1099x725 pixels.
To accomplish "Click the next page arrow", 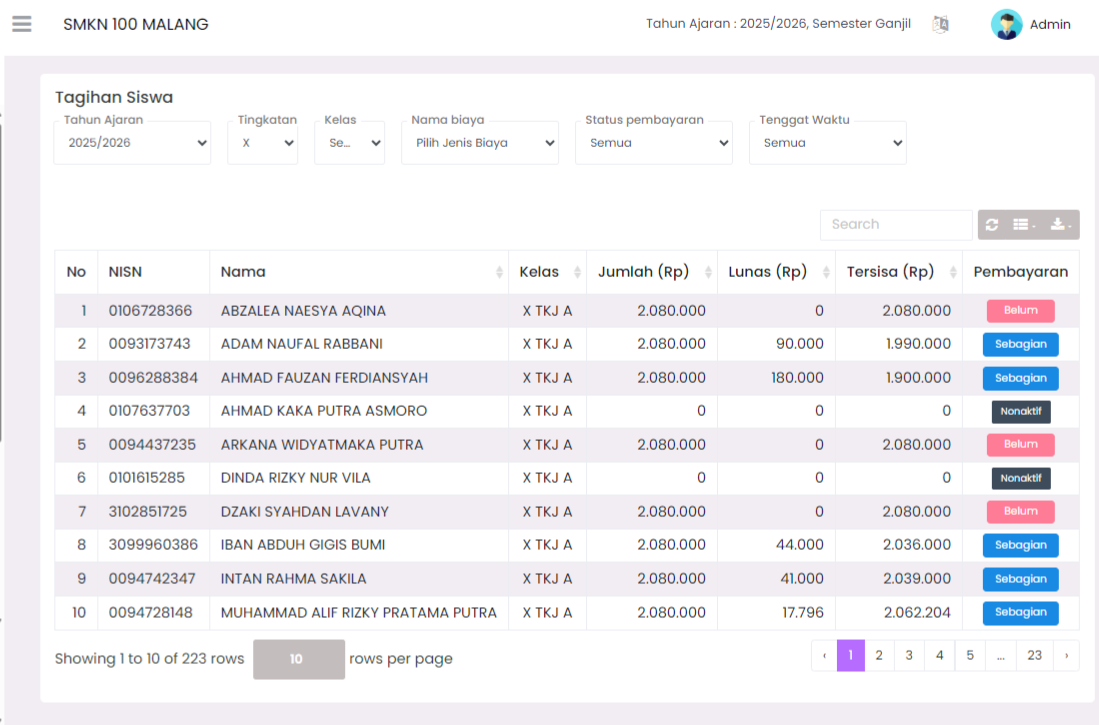I will click(1067, 656).
